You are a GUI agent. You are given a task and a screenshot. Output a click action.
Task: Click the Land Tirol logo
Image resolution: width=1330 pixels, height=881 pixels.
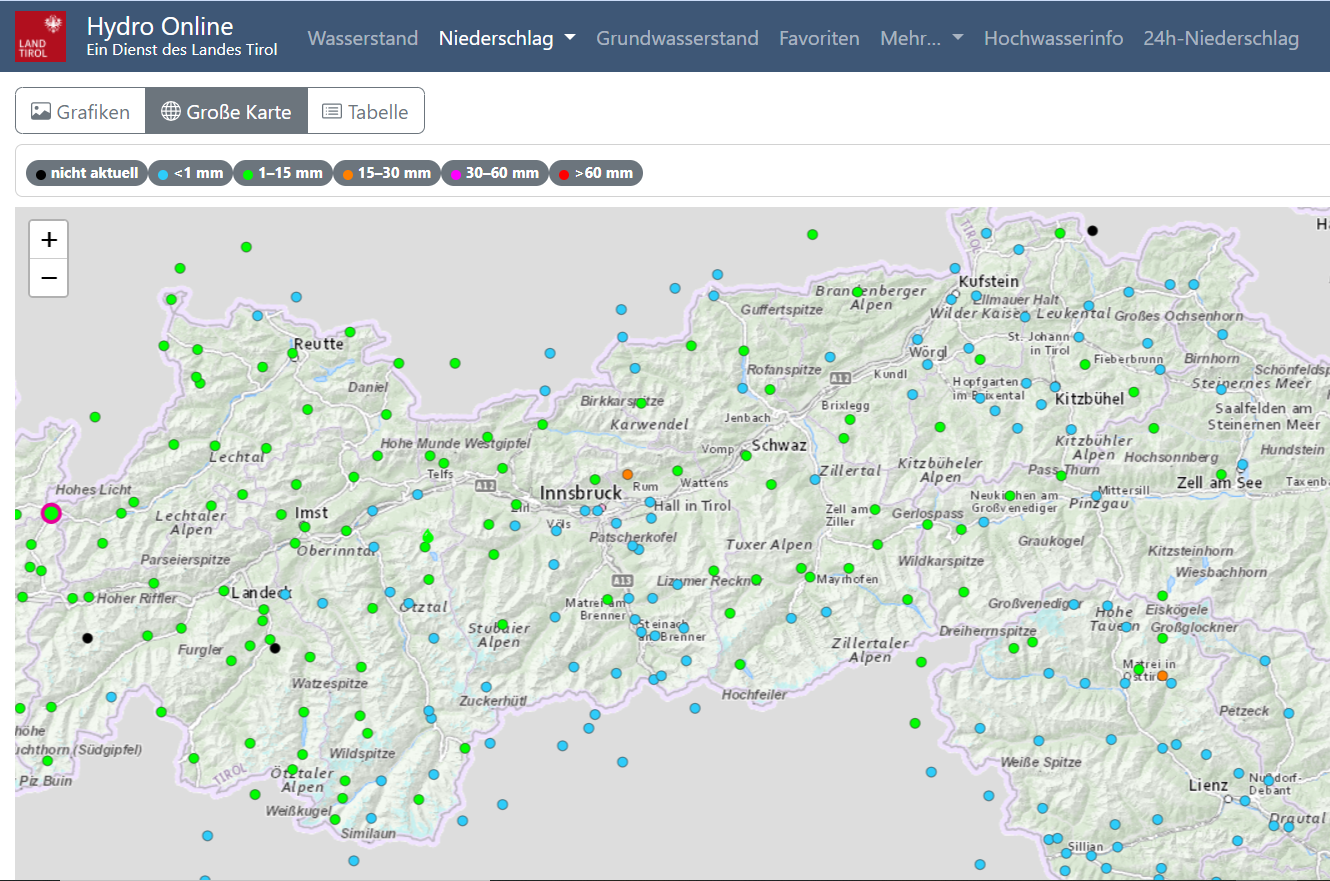coord(41,37)
